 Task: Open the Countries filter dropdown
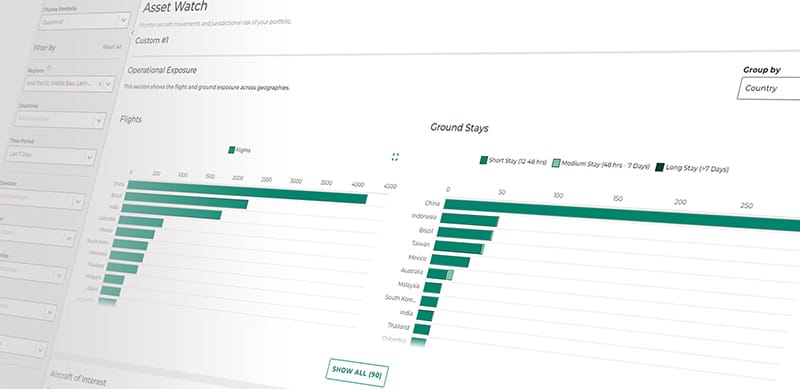click(60, 119)
